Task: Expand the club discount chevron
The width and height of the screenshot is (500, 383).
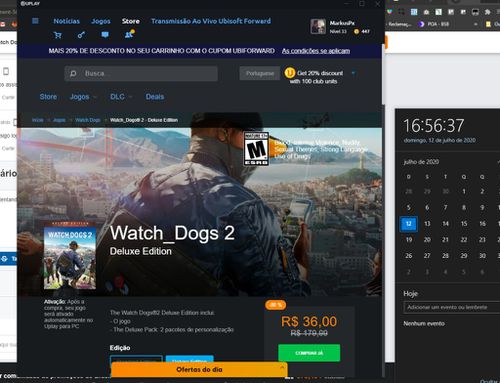Action: coord(353,73)
